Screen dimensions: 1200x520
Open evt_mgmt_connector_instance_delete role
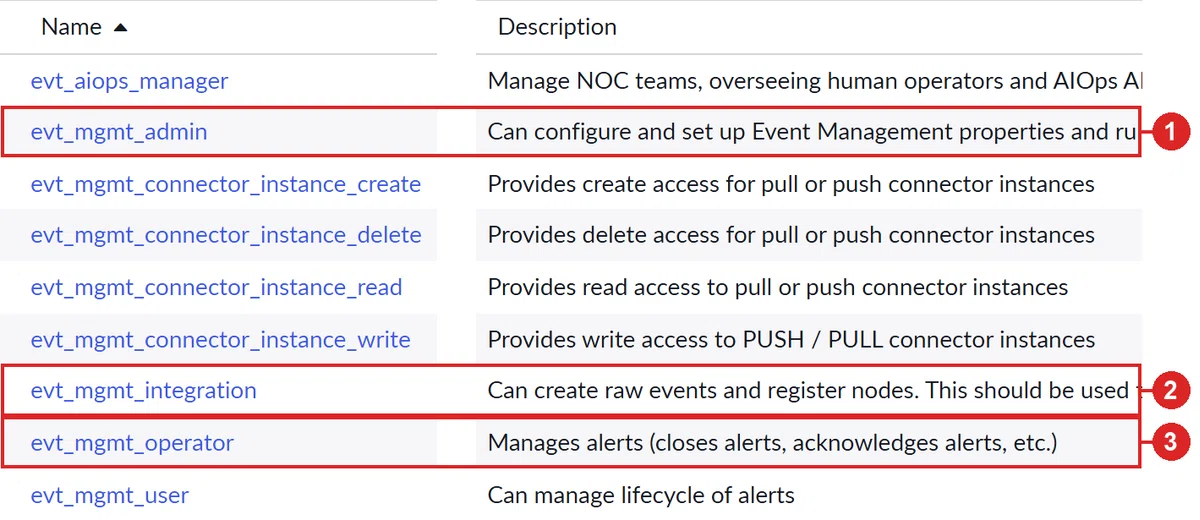226,236
